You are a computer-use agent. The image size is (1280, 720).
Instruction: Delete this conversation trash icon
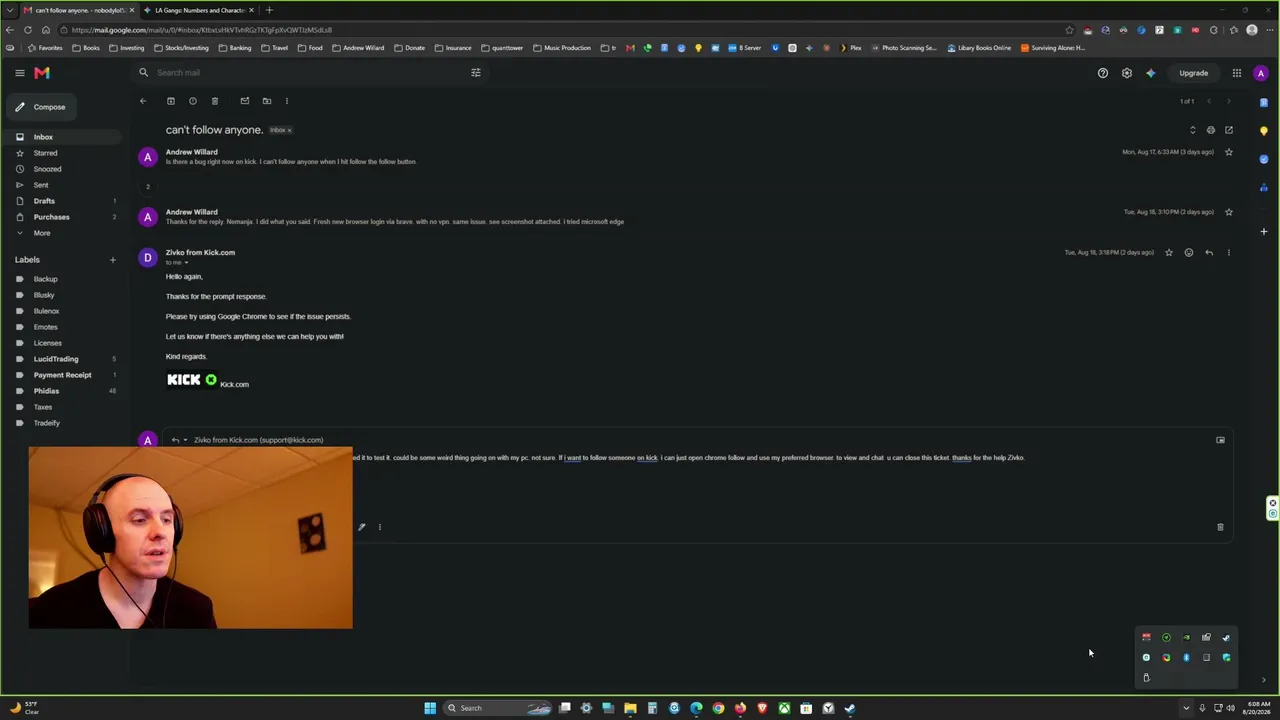tap(215, 101)
